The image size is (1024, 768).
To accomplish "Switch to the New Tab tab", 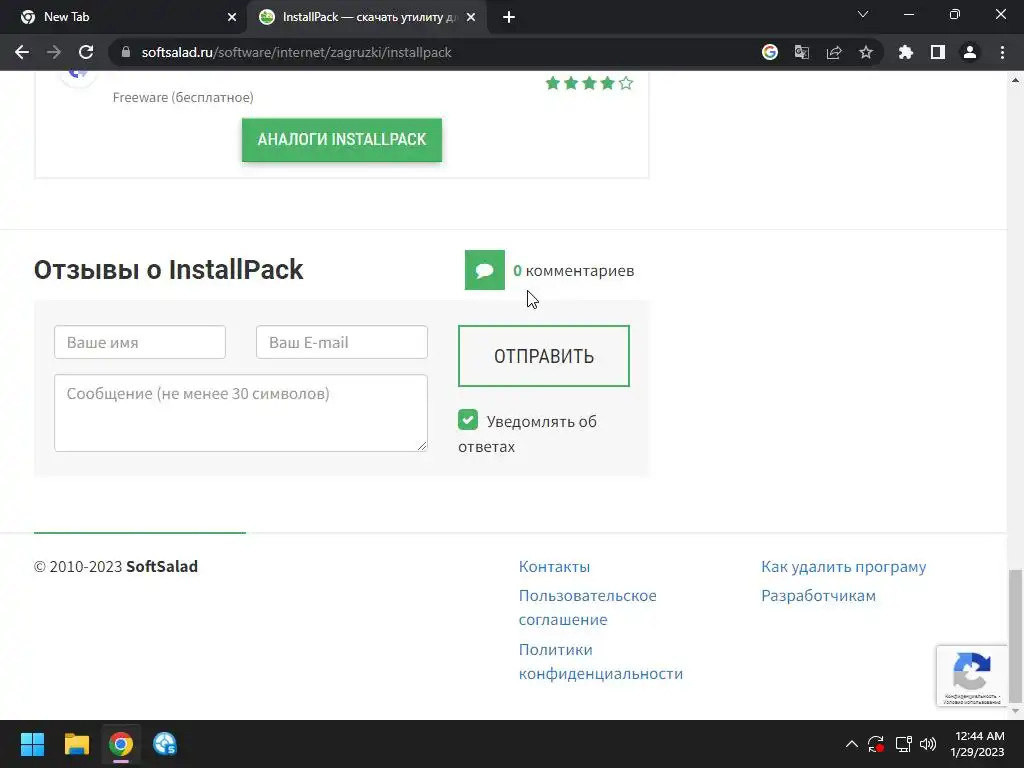I will (123, 17).
